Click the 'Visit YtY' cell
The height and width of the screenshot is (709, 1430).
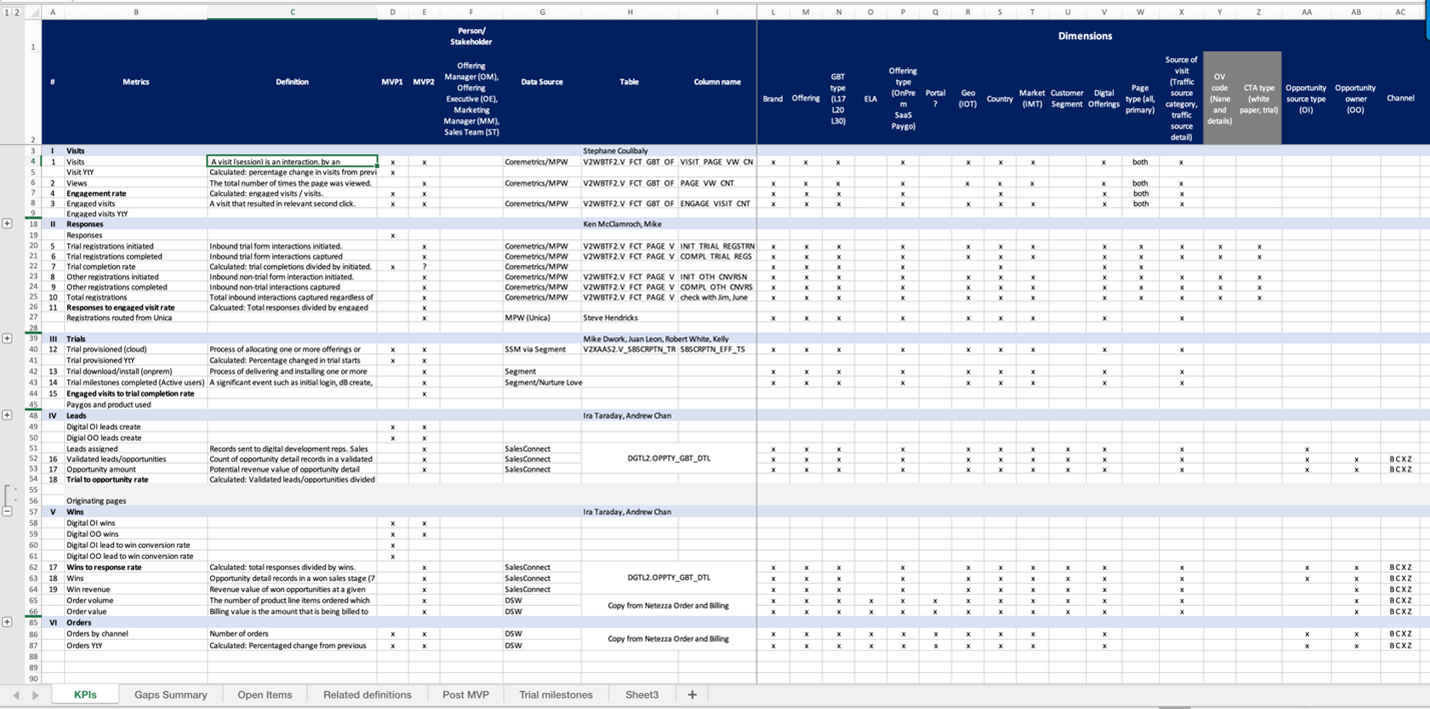coord(136,172)
